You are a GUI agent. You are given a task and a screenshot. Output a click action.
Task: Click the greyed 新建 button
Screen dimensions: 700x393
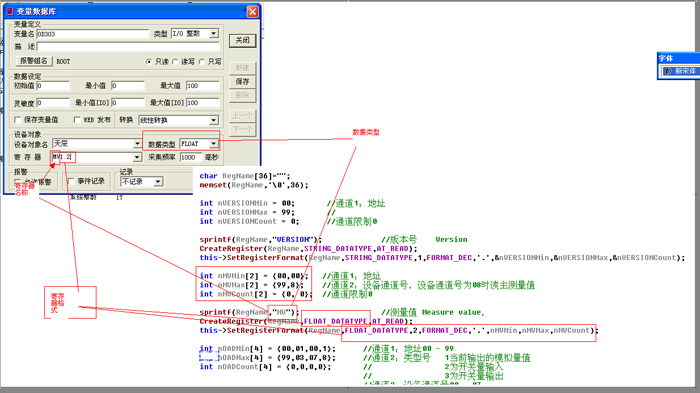point(242,68)
